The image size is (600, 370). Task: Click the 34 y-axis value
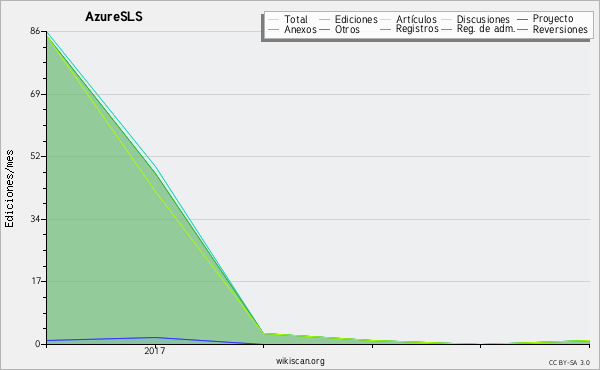tap(35, 219)
